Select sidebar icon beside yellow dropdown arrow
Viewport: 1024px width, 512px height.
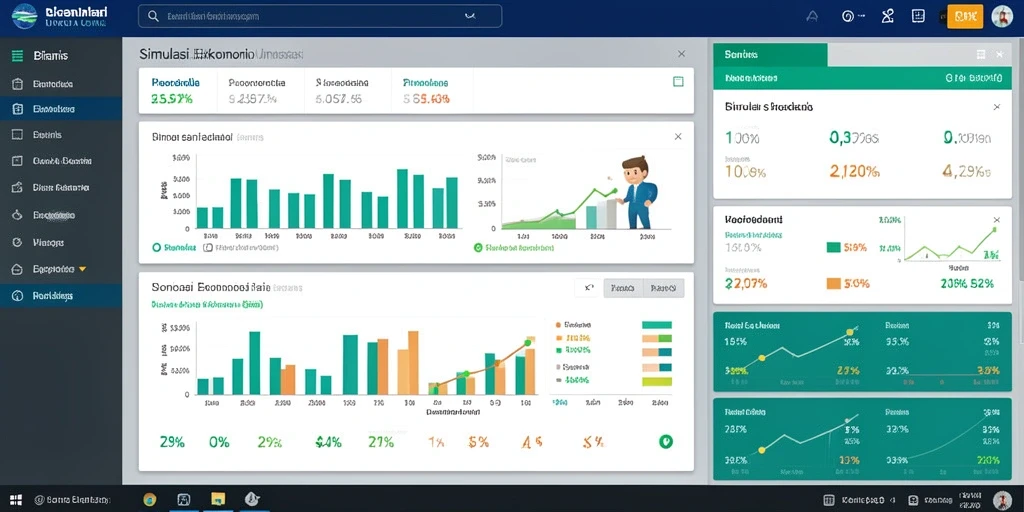[x=18, y=268]
